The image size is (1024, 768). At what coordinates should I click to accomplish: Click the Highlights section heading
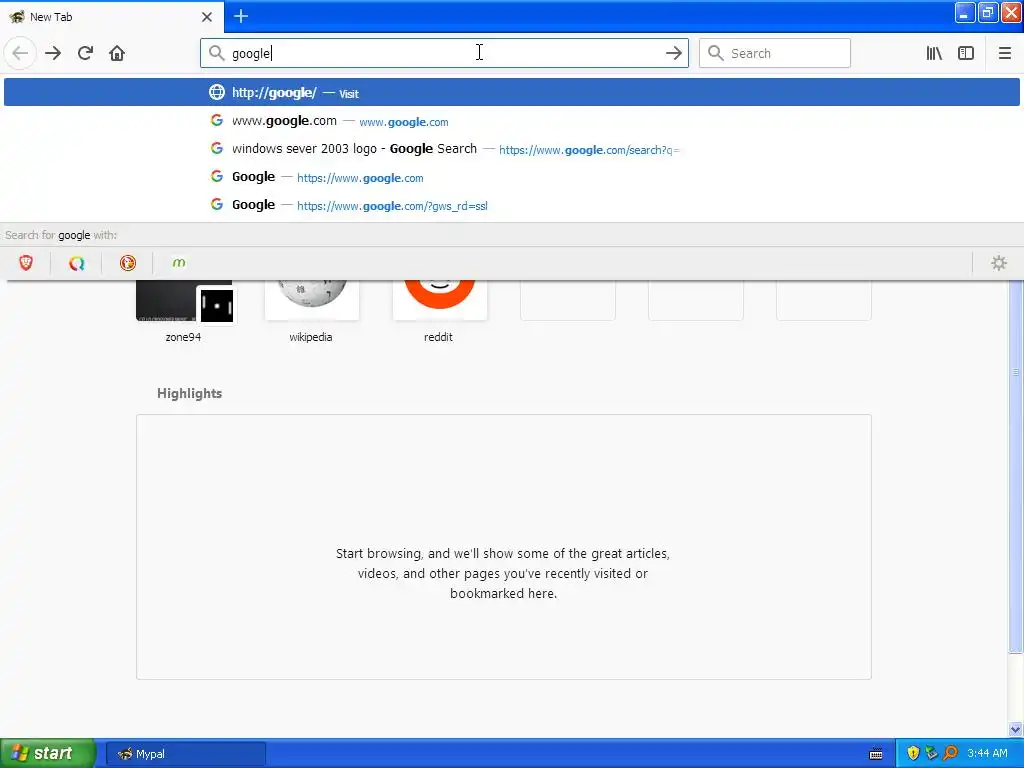point(189,393)
